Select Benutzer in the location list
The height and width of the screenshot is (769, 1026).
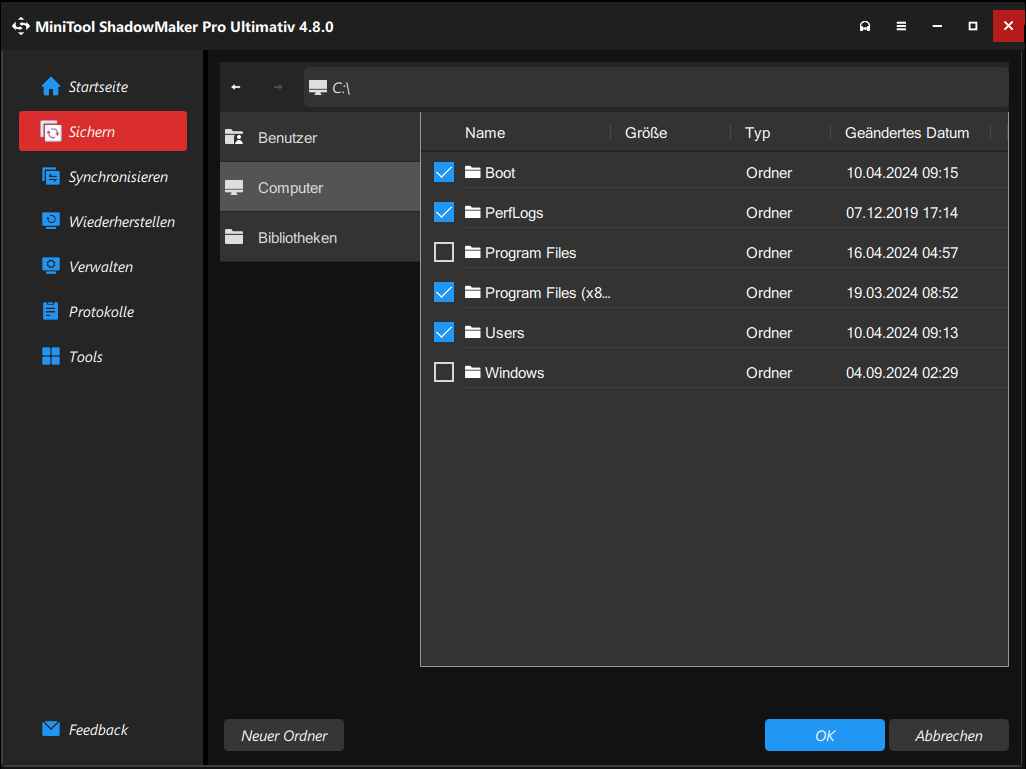(x=320, y=137)
